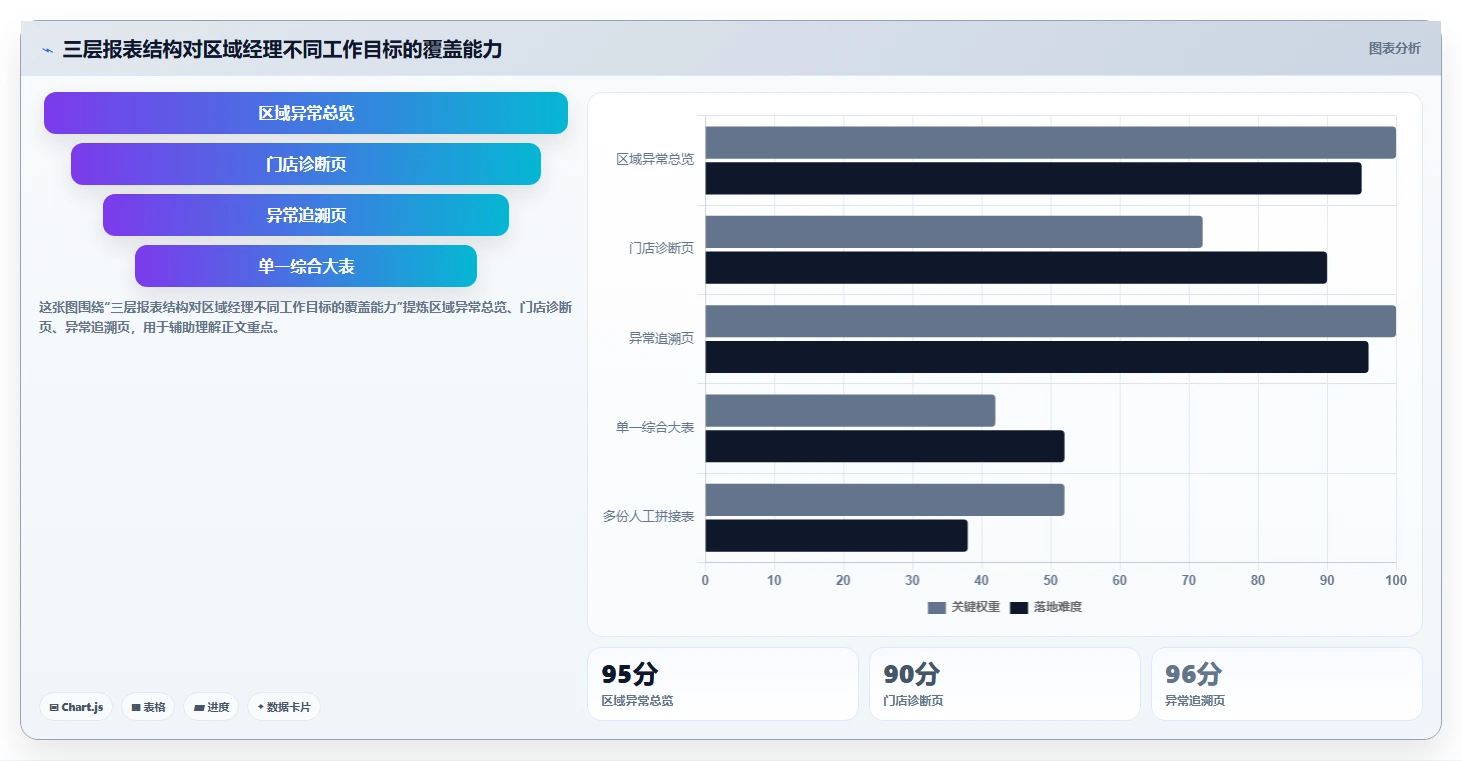
Task: Click the 进度 tag chip
Action: coord(211,707)
